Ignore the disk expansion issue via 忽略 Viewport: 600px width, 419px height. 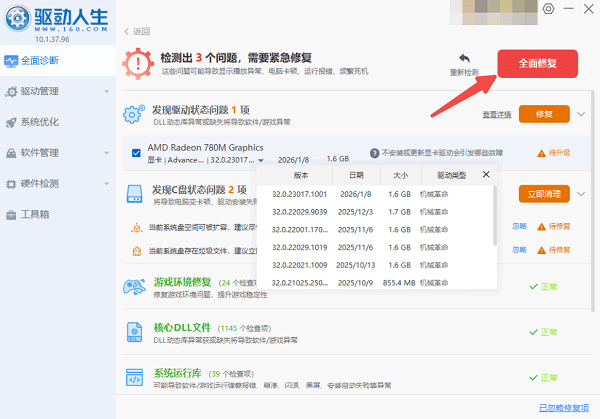coord(519,227)
